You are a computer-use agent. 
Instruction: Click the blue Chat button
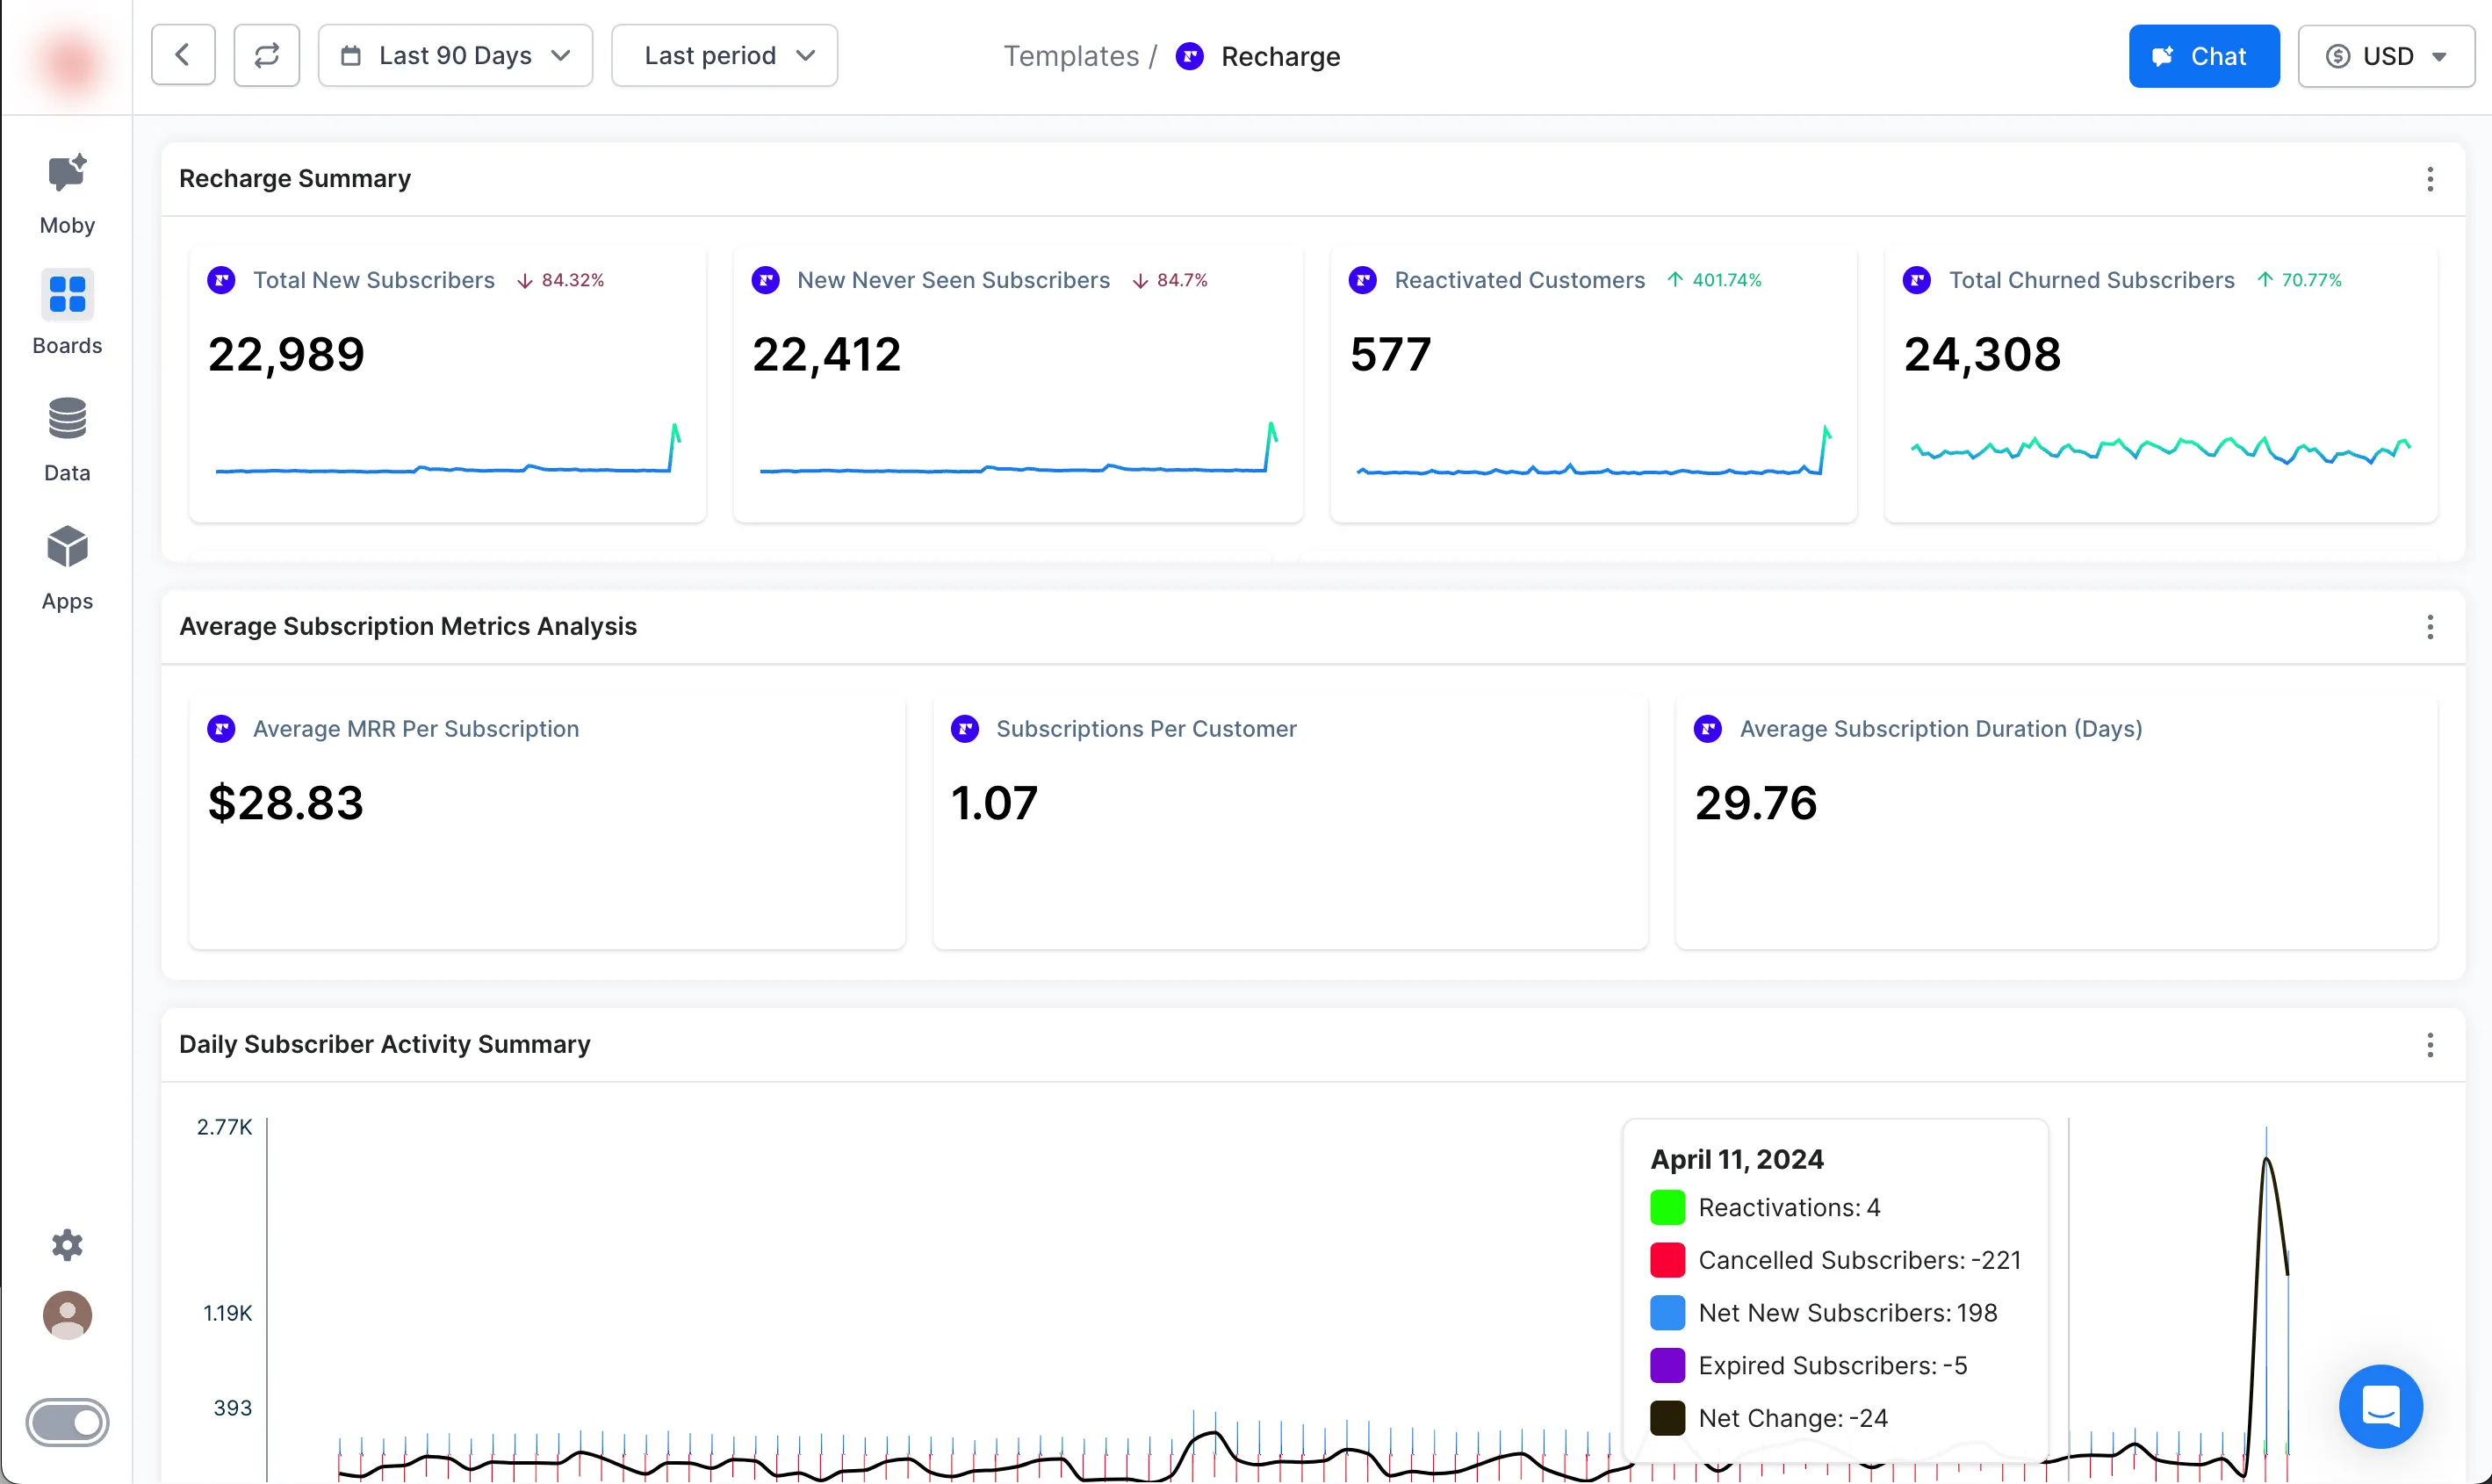(2203, 56)
